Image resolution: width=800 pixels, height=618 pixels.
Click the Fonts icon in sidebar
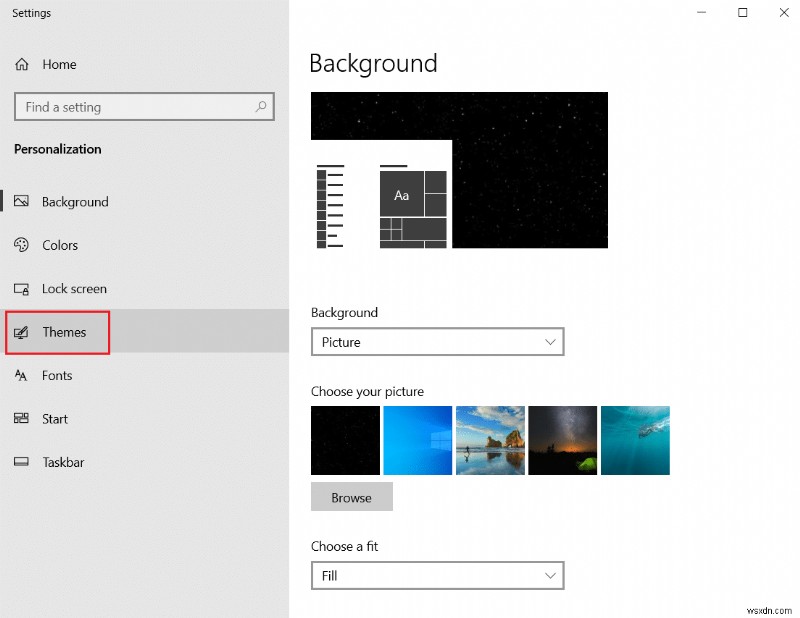(22, 375)
